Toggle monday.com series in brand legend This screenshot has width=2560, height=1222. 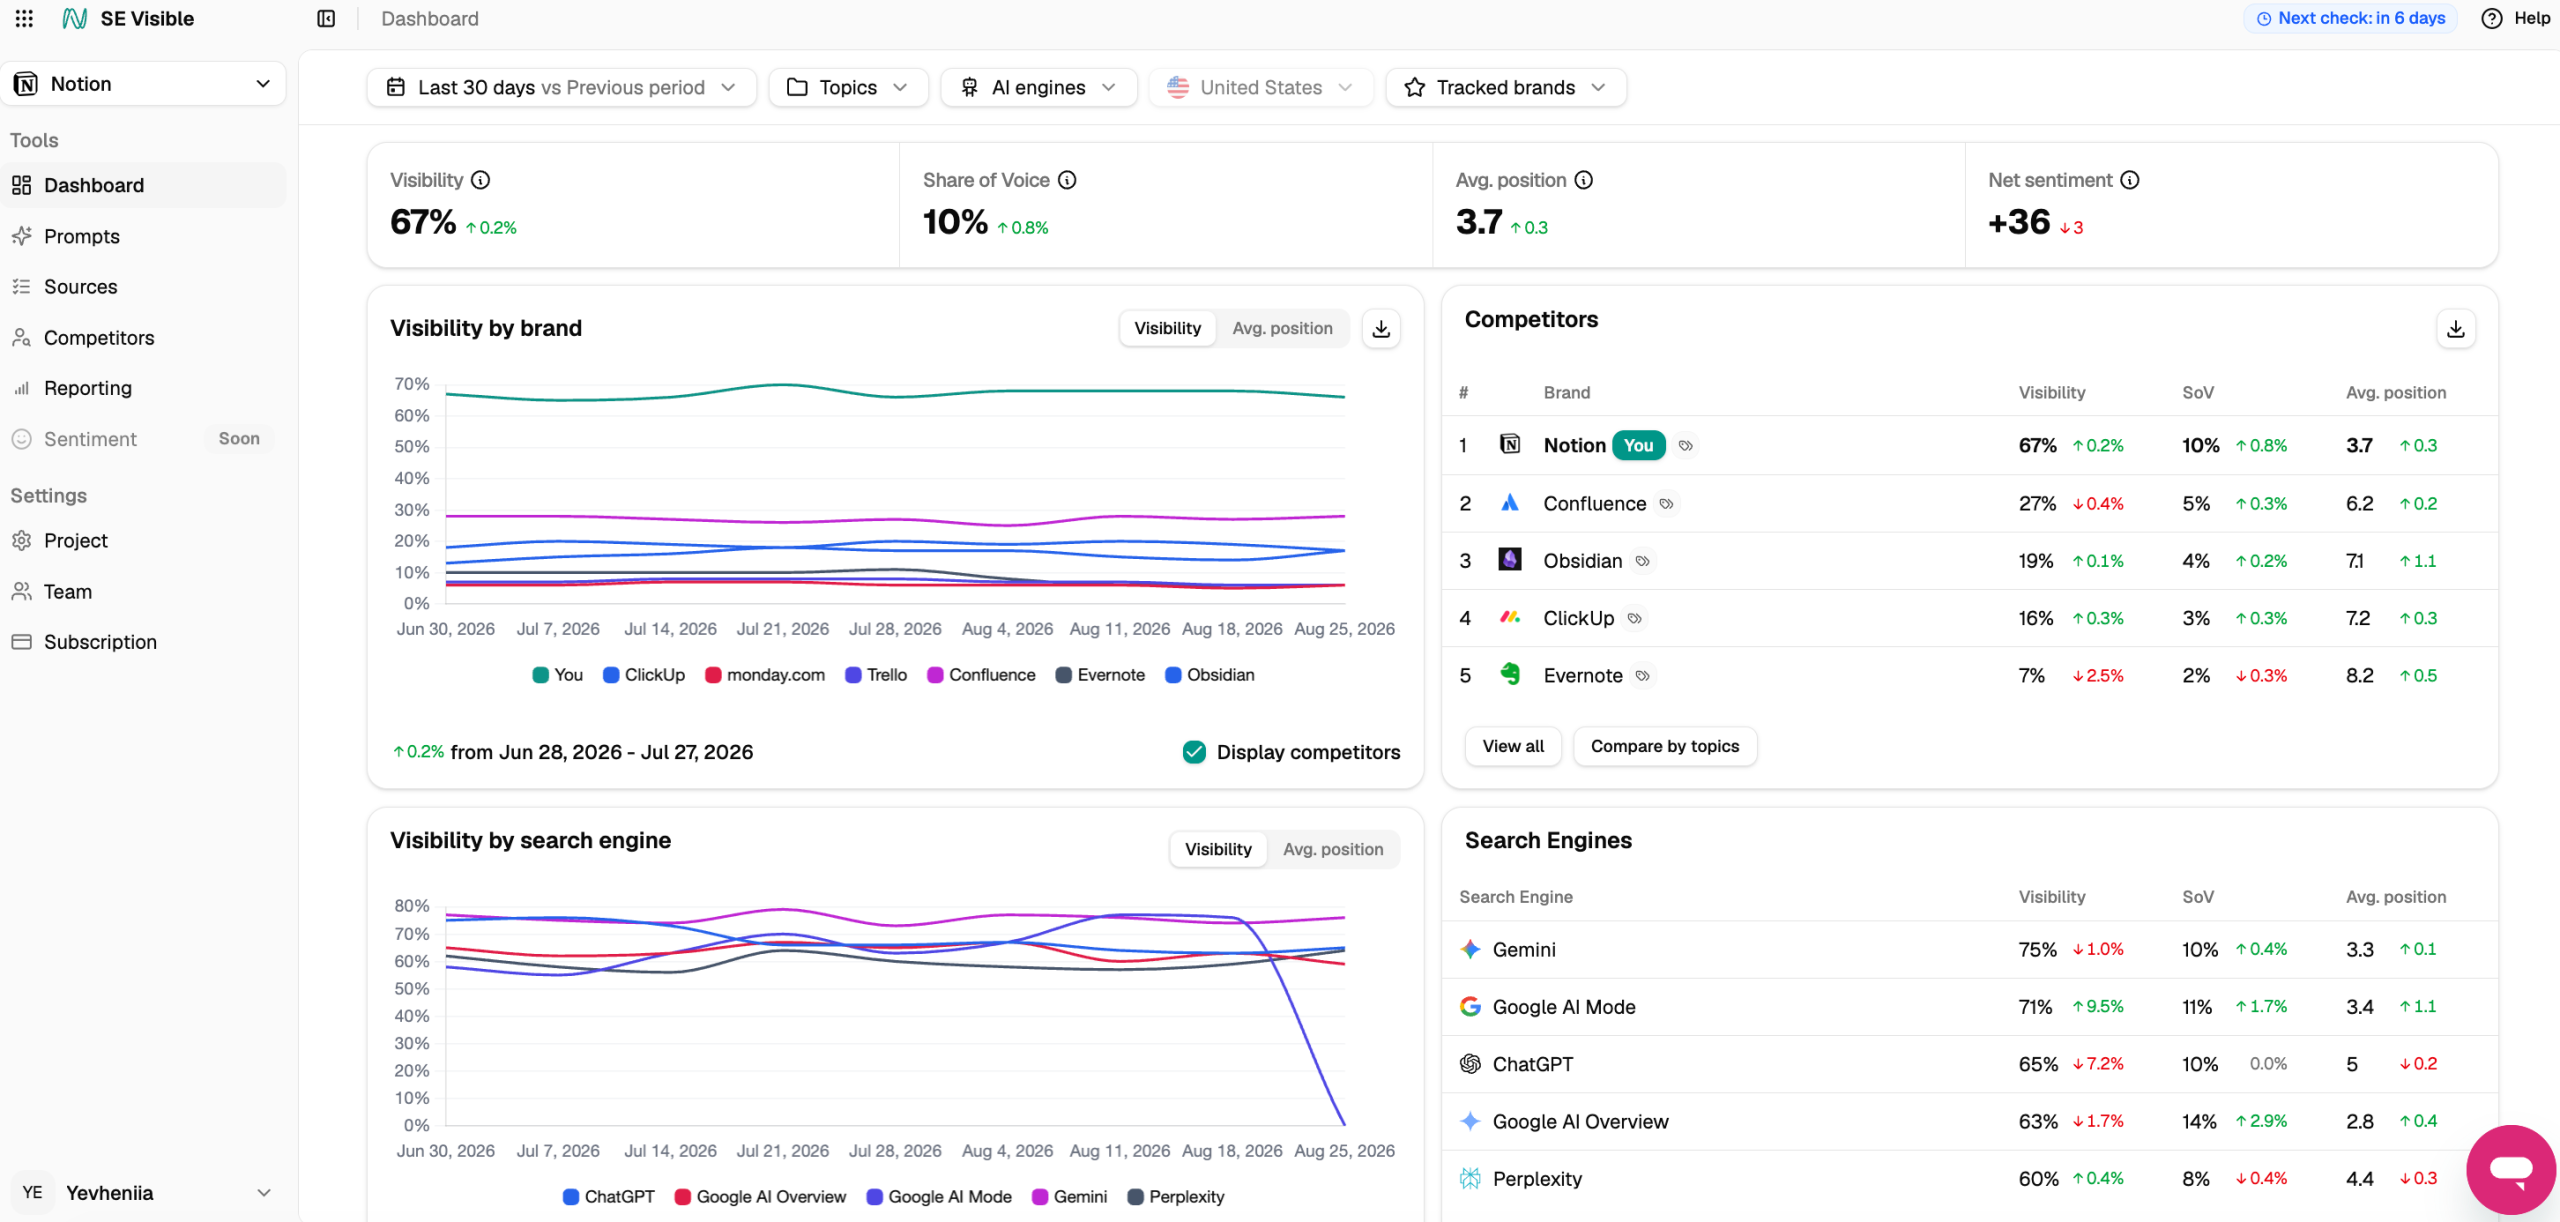pyautogui.click(x=765, y=675)
